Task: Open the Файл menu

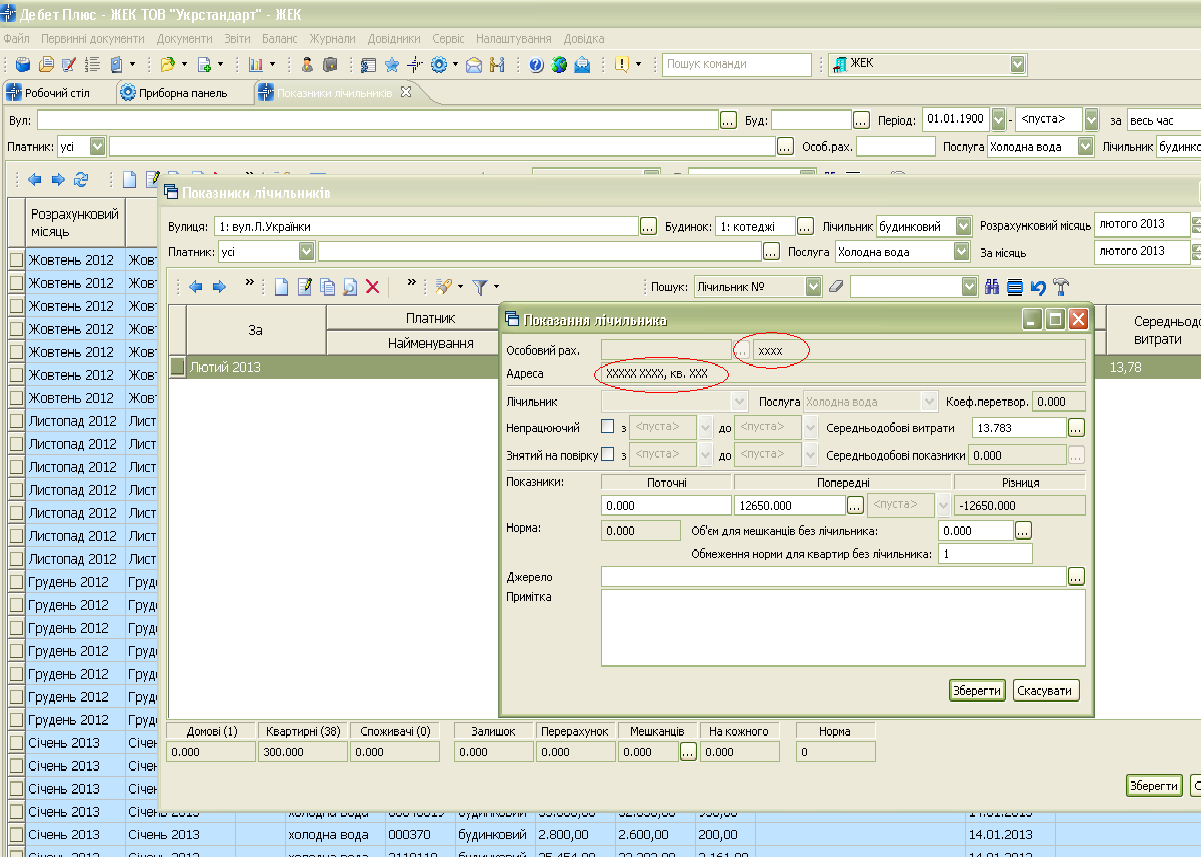Action: click(16, 38)
